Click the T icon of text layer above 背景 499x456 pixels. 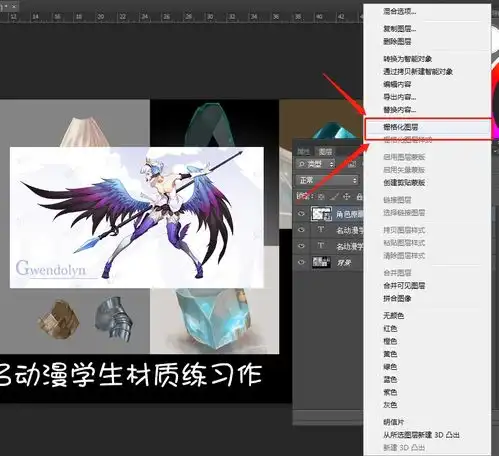pos(321,246)
